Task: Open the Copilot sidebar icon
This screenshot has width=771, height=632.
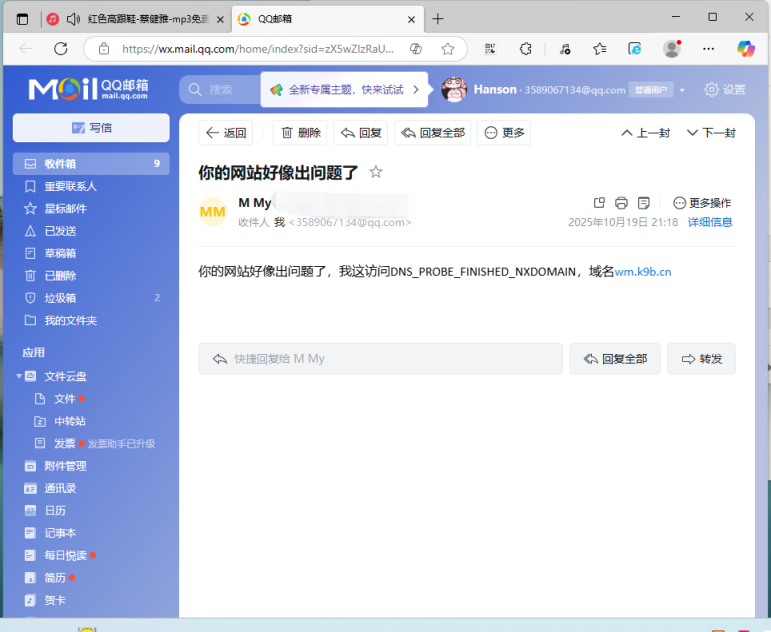Action: click(746, 49)
